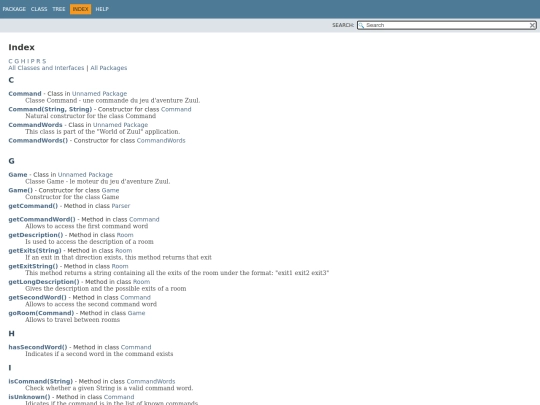Open the isCommand(String) method entry
This screenshot has width=540, height=405.
tap(41, 381)
